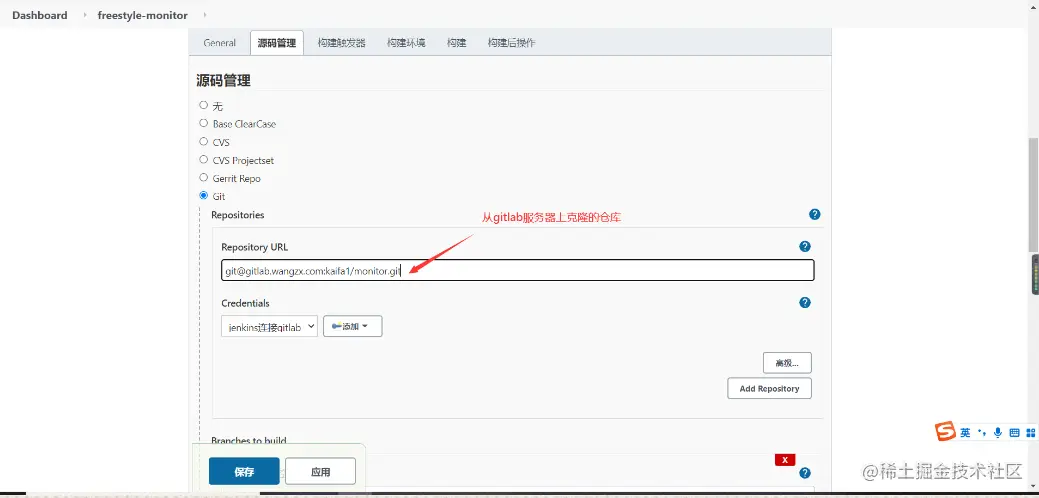Viewport: 1039px width, 498px height.
Task: Open help for the Repositories section
Action: click(x=815, y=215)
